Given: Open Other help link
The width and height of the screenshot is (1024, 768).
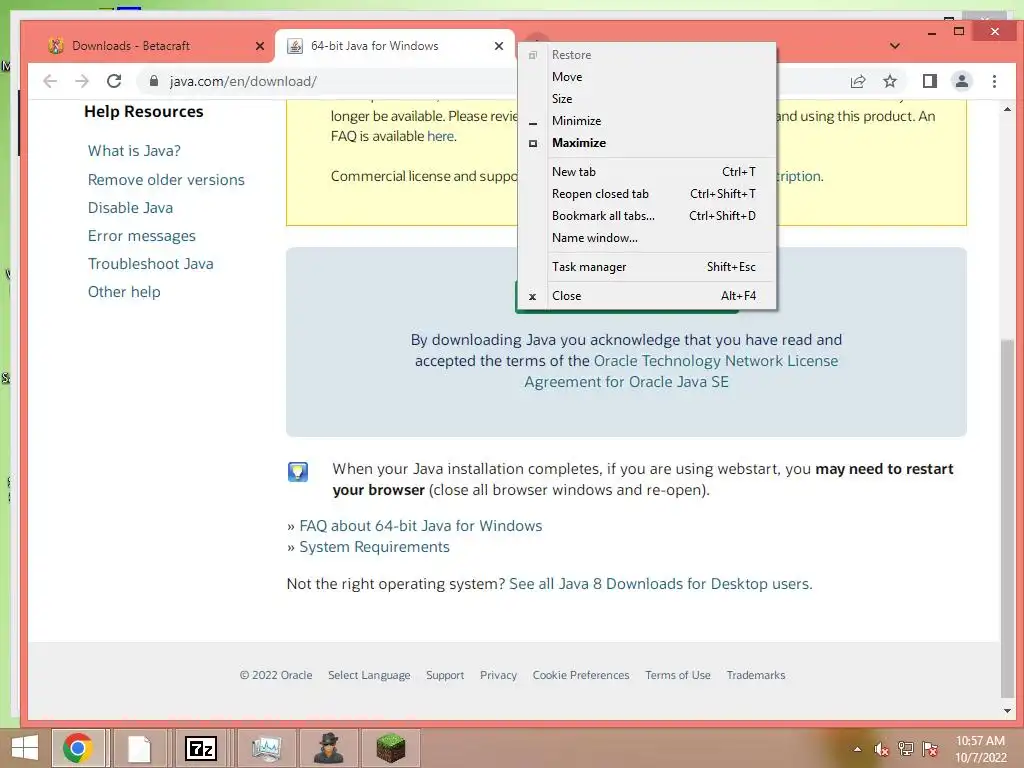Looking at the screenshot, I should pyautogui.click(x=124, y=292).
